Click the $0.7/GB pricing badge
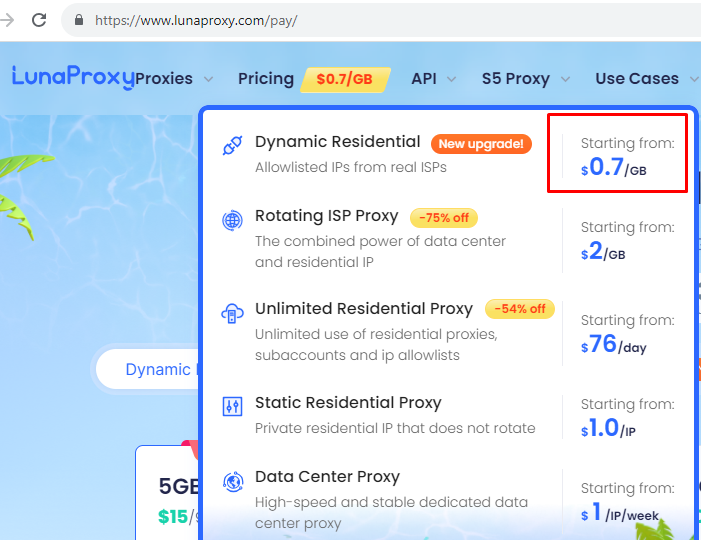 (345, 80)
